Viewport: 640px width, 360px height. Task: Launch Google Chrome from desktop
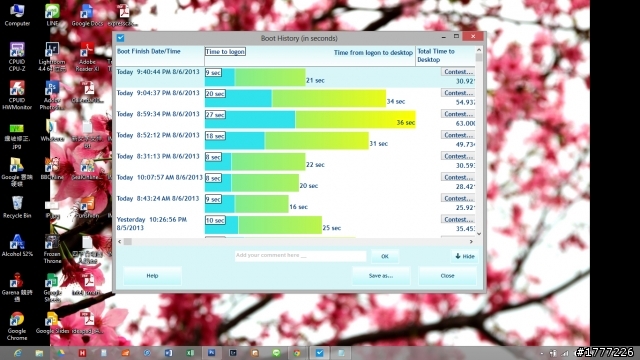(x=17, y=326)
